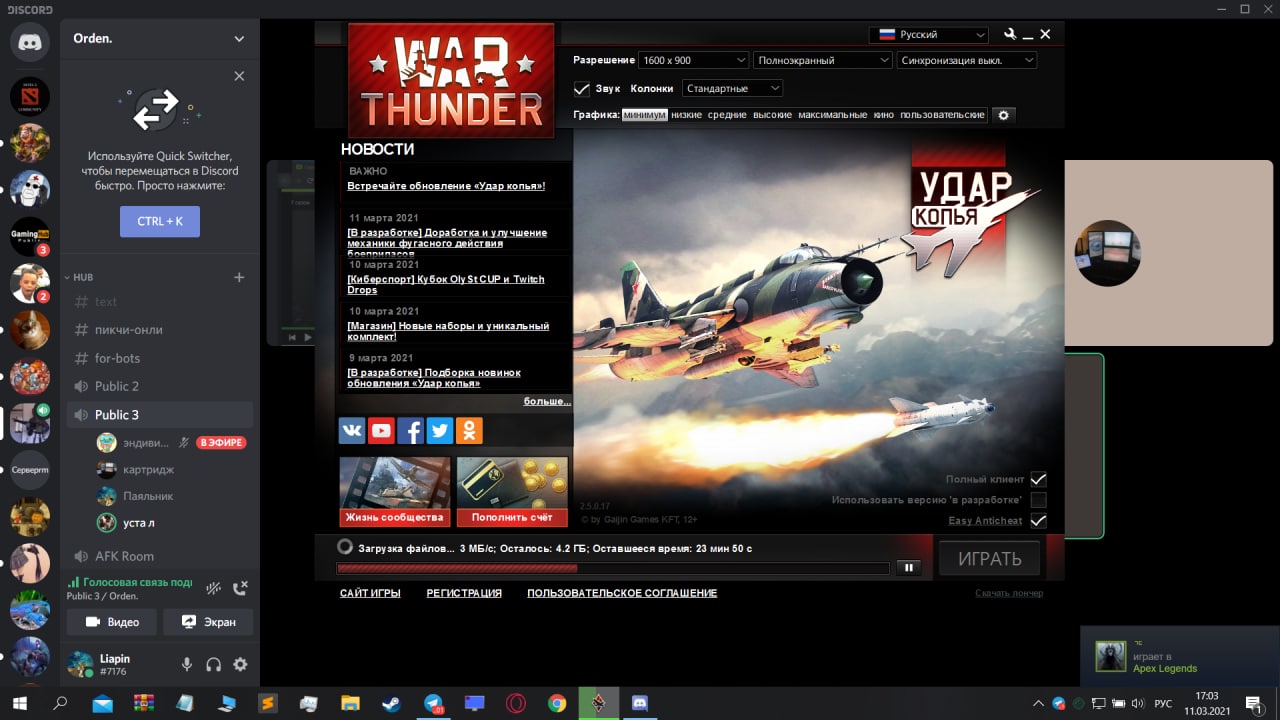
Task: Deafen headphones in Discord user panel
Action: (213, 664)
